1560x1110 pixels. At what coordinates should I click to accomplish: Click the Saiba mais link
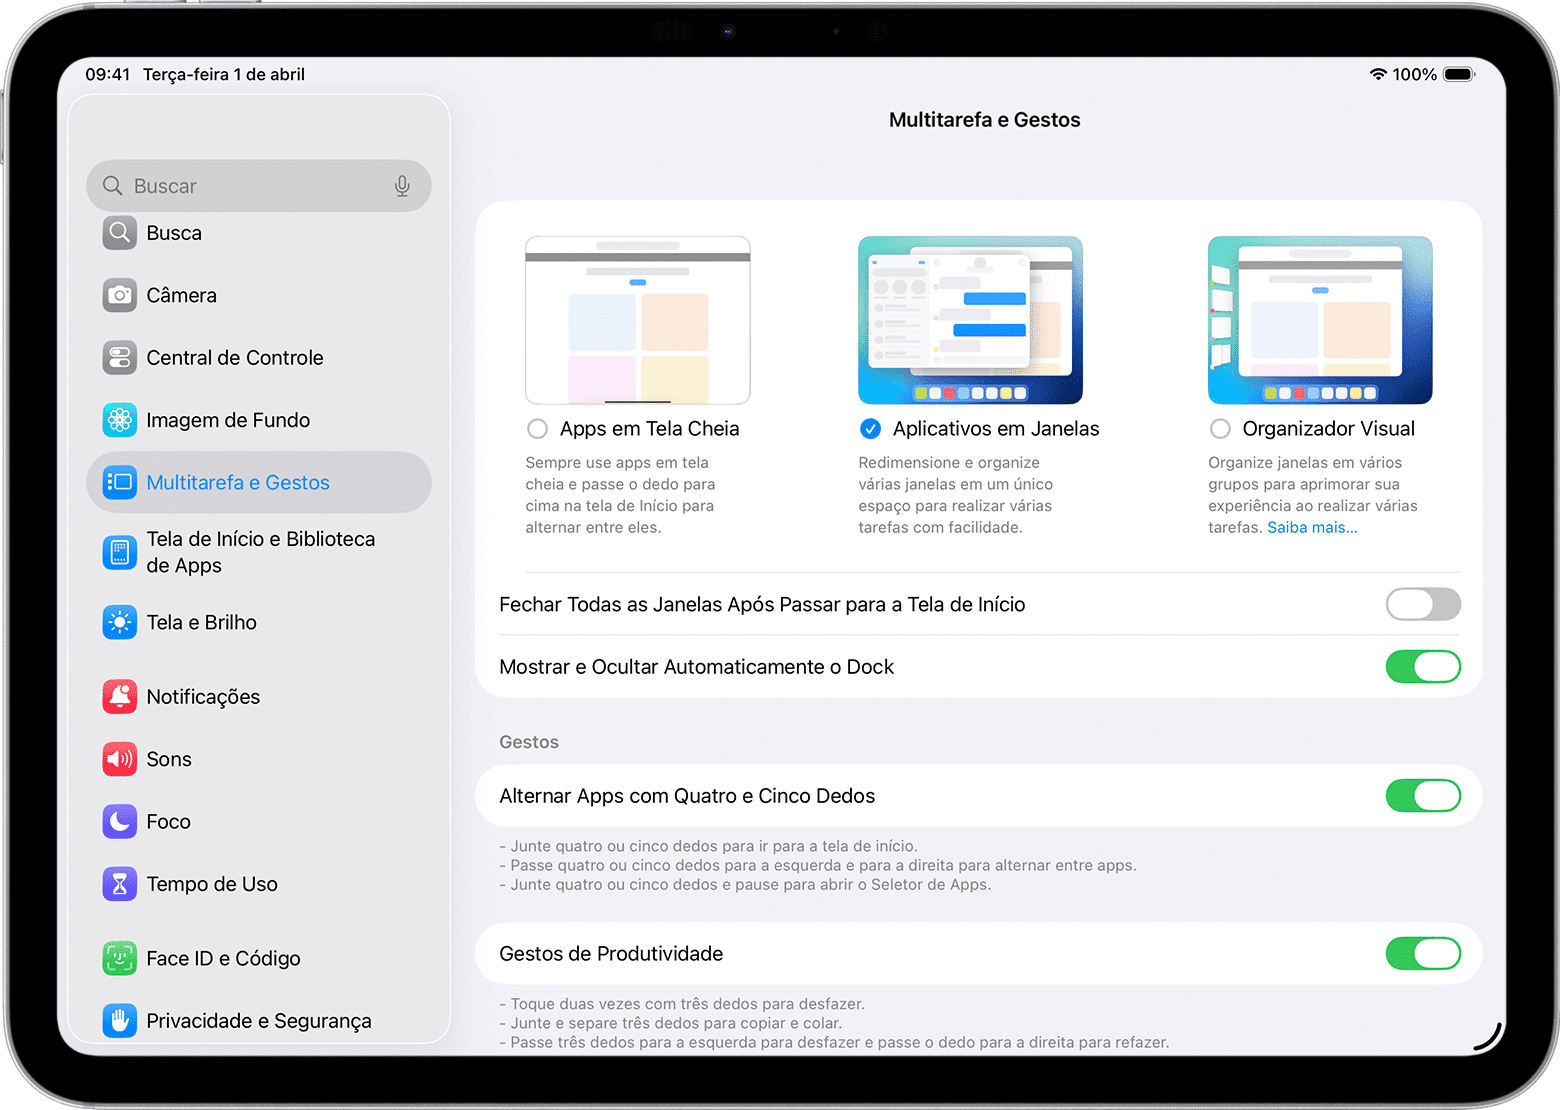[1312, 528]
